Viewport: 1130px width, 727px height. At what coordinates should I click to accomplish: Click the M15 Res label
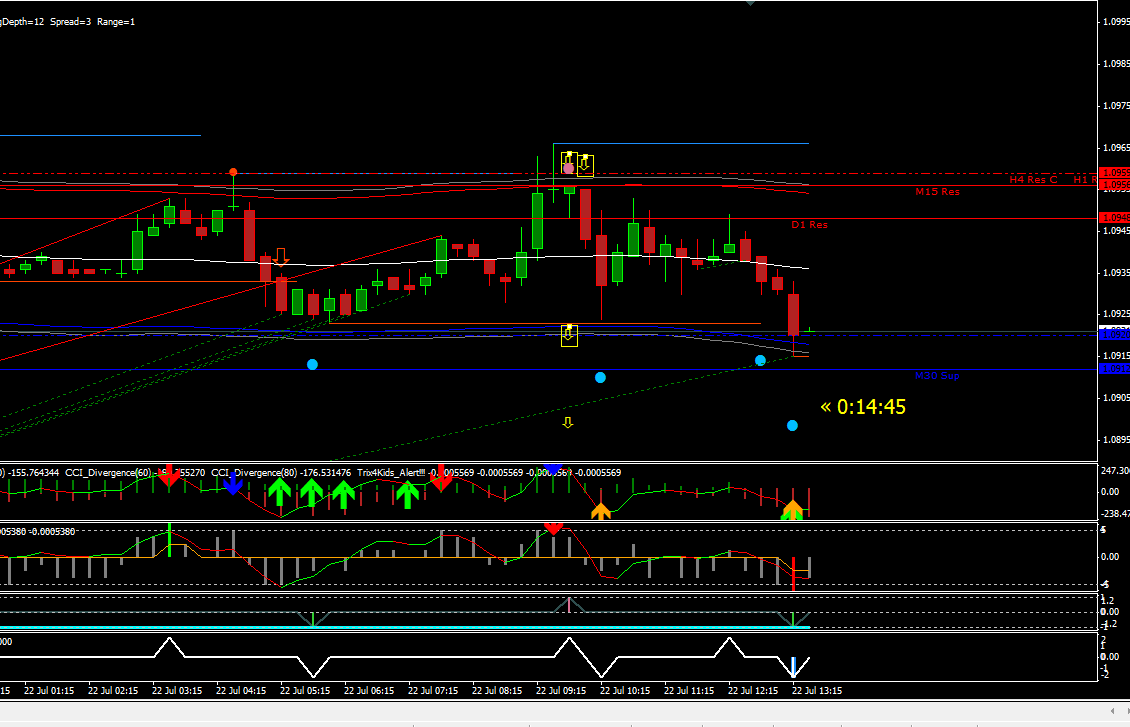(938, 192)
